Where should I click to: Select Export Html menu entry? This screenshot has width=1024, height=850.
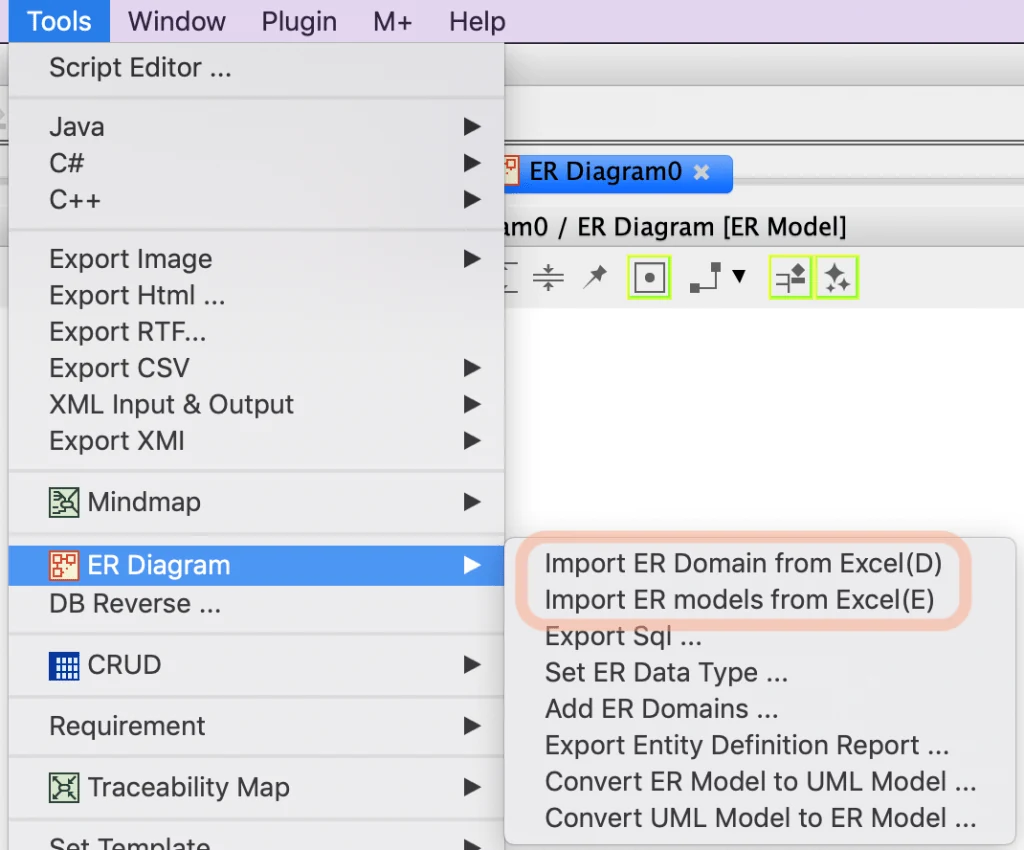click(x=256, y=296)
